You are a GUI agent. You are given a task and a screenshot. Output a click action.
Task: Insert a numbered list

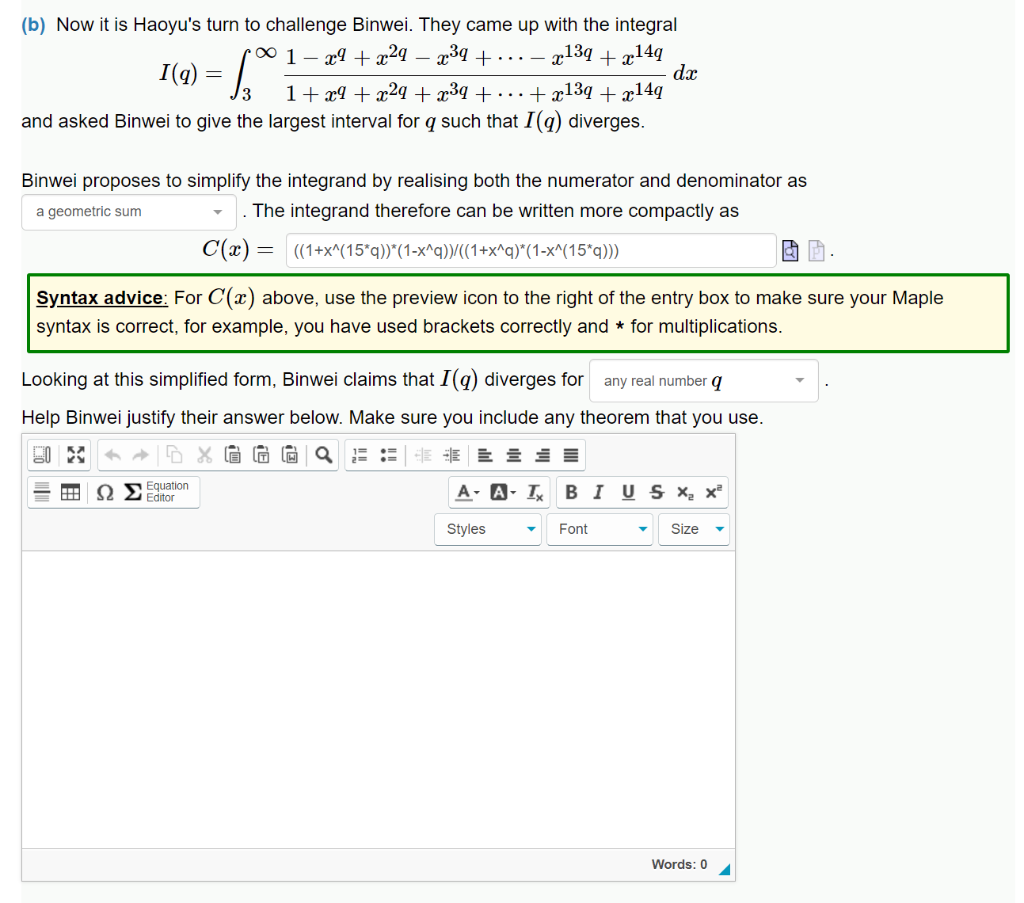point(361,455)
